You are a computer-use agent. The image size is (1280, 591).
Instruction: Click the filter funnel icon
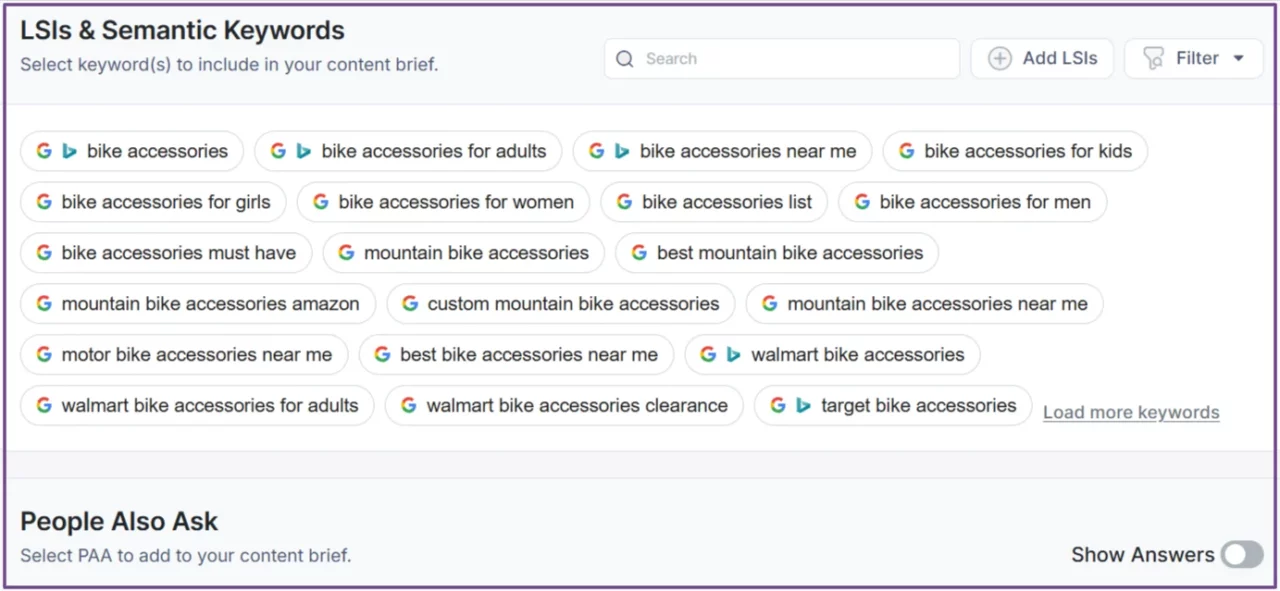coord(1152,58)
